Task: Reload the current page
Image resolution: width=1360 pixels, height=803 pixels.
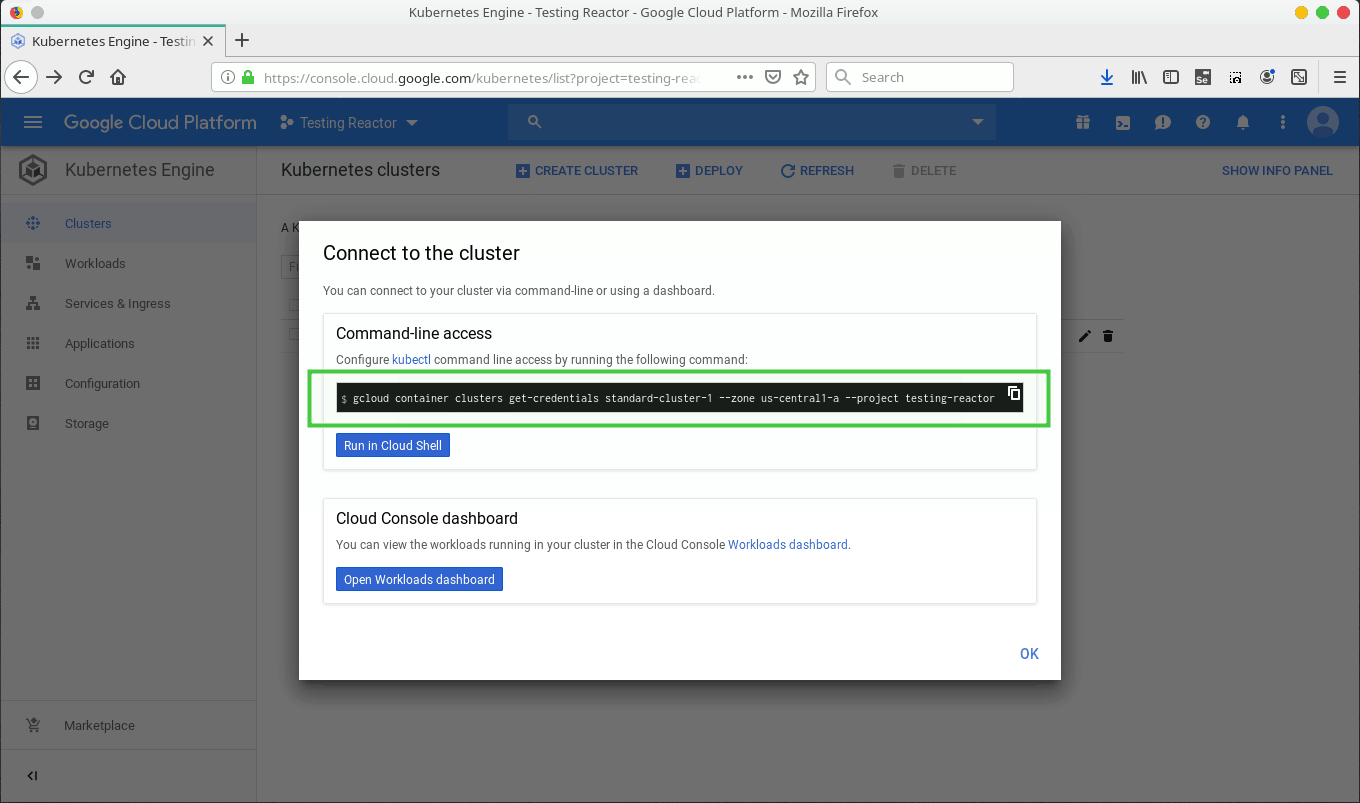Action: pos(86,77)
